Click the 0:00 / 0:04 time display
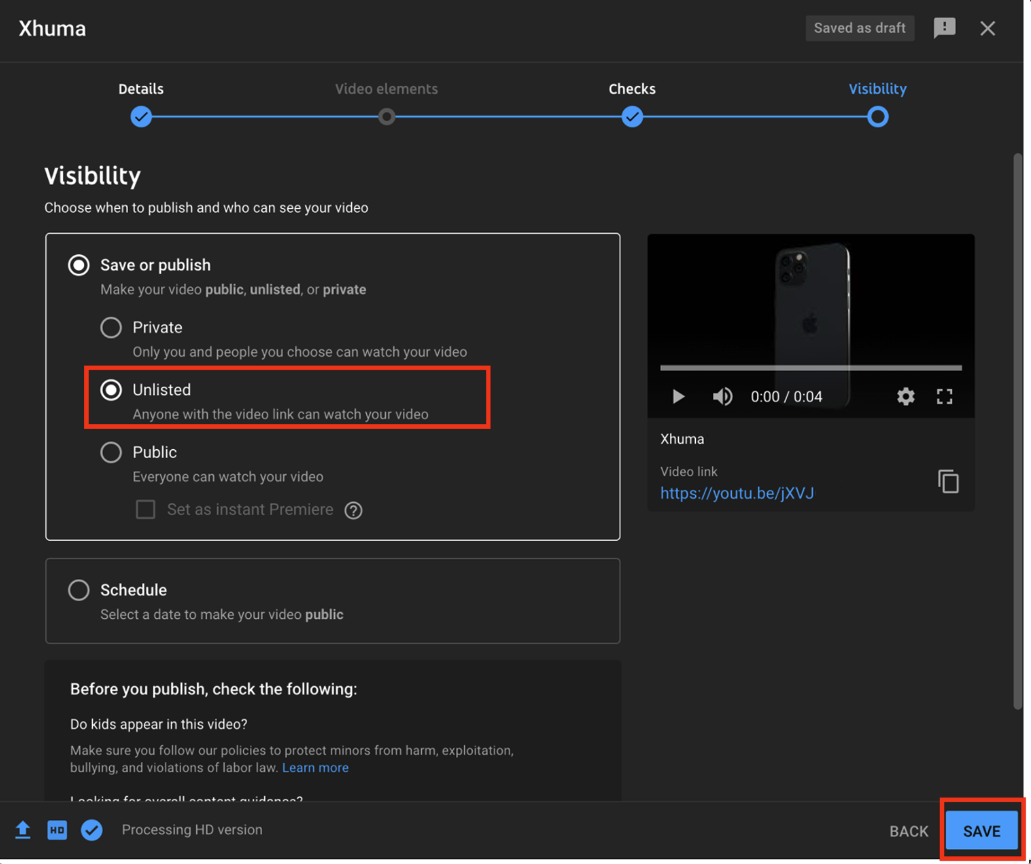1031x864 pixels. 786,396
